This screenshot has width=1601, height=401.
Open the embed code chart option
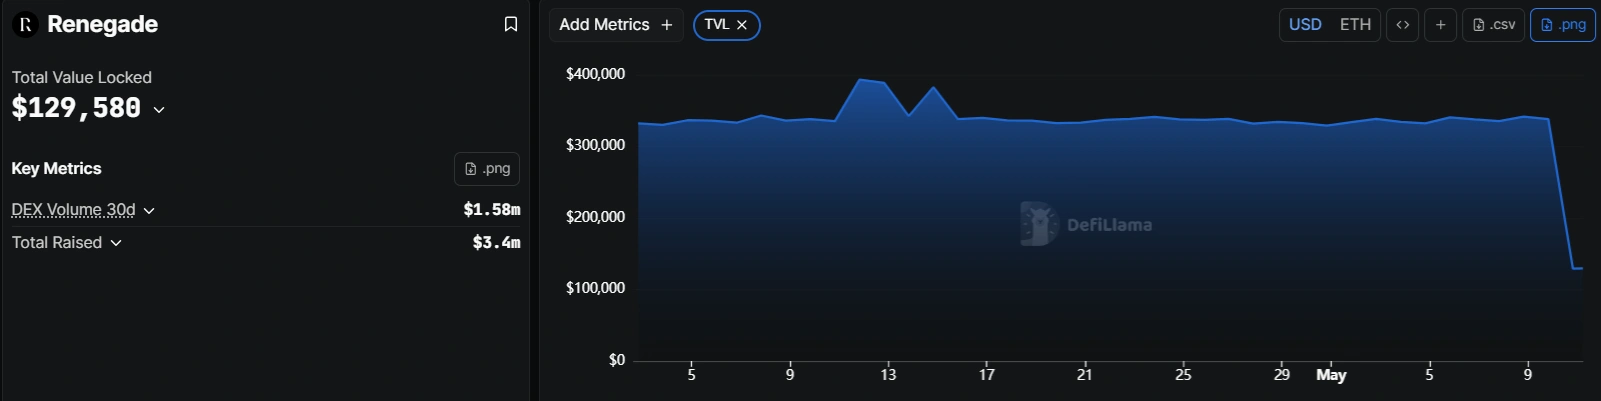pyautogui.click(x=1402, y=25)
